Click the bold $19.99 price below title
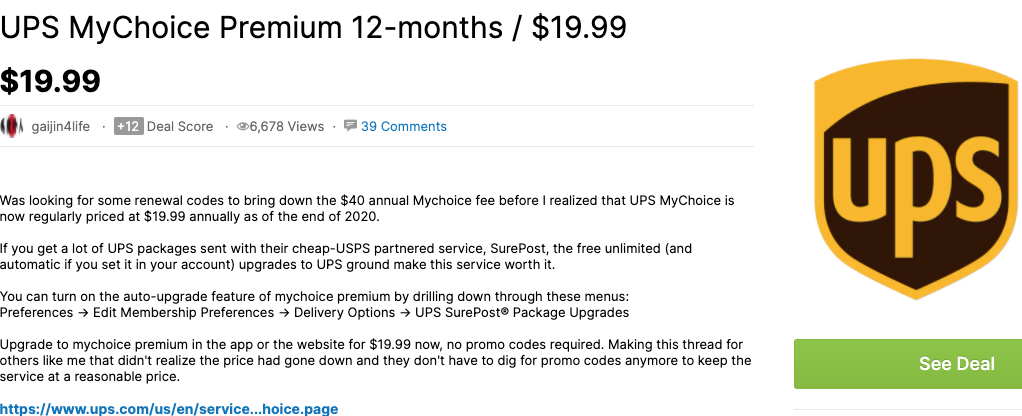1022x416 pixels. (x=51, y=80)
